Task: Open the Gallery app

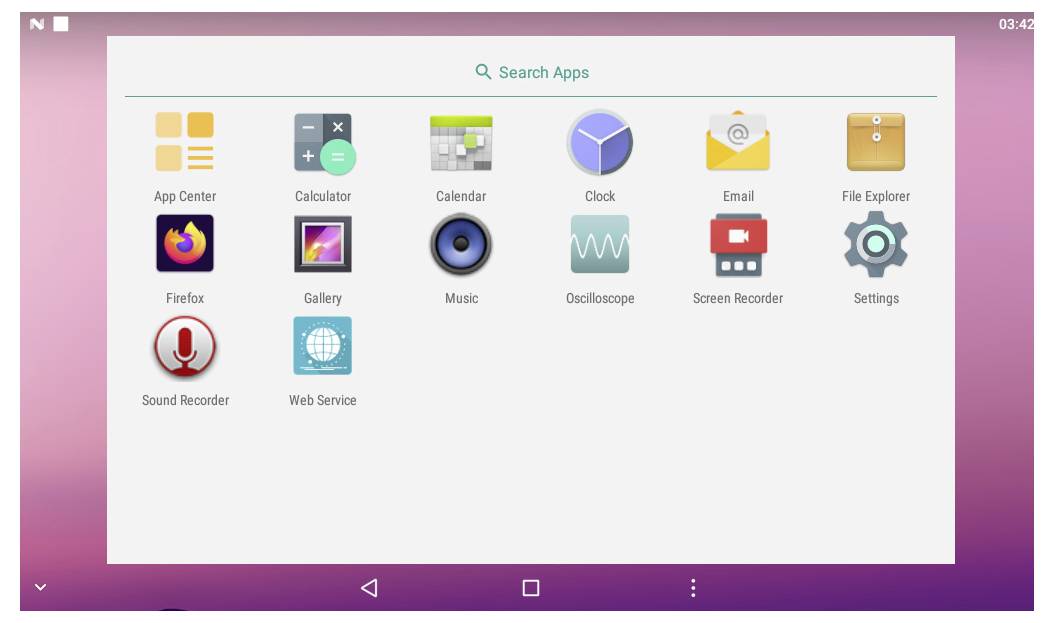Action: pyautogui.click(x=322, y=242)
